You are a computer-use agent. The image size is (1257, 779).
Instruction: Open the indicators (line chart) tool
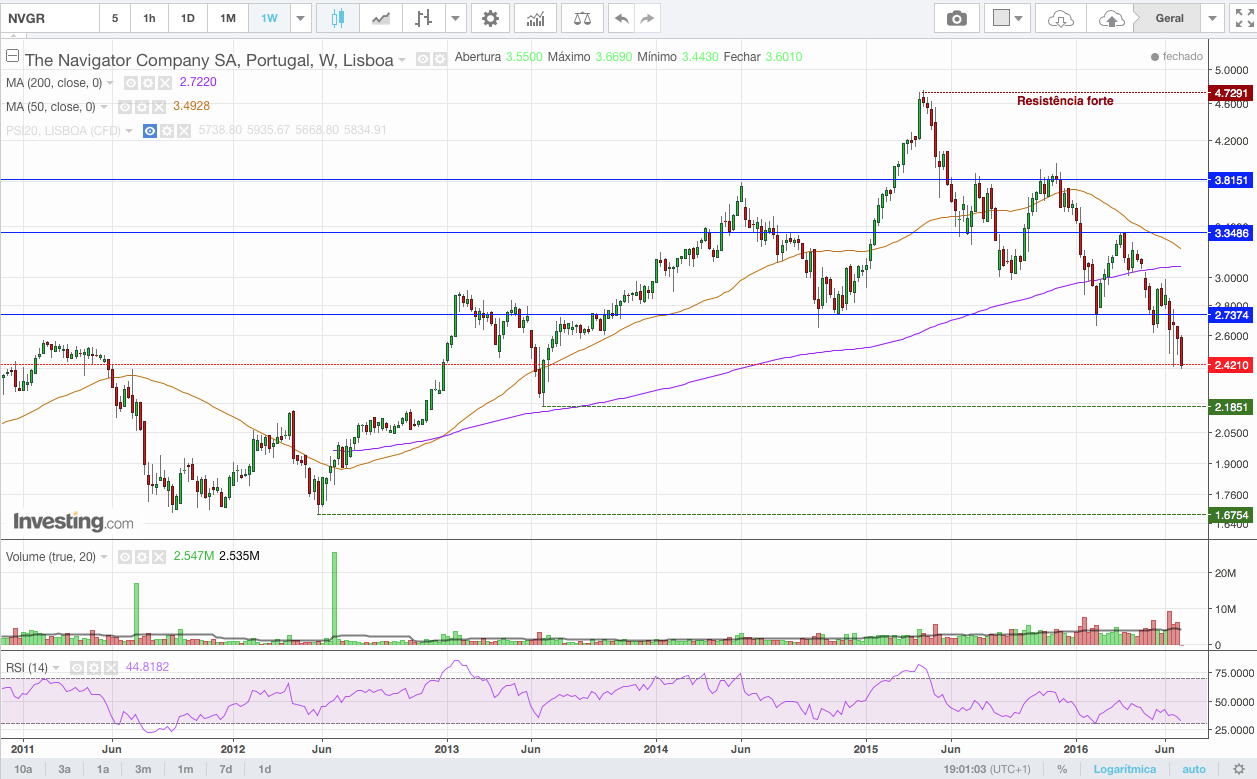(381, 18)
